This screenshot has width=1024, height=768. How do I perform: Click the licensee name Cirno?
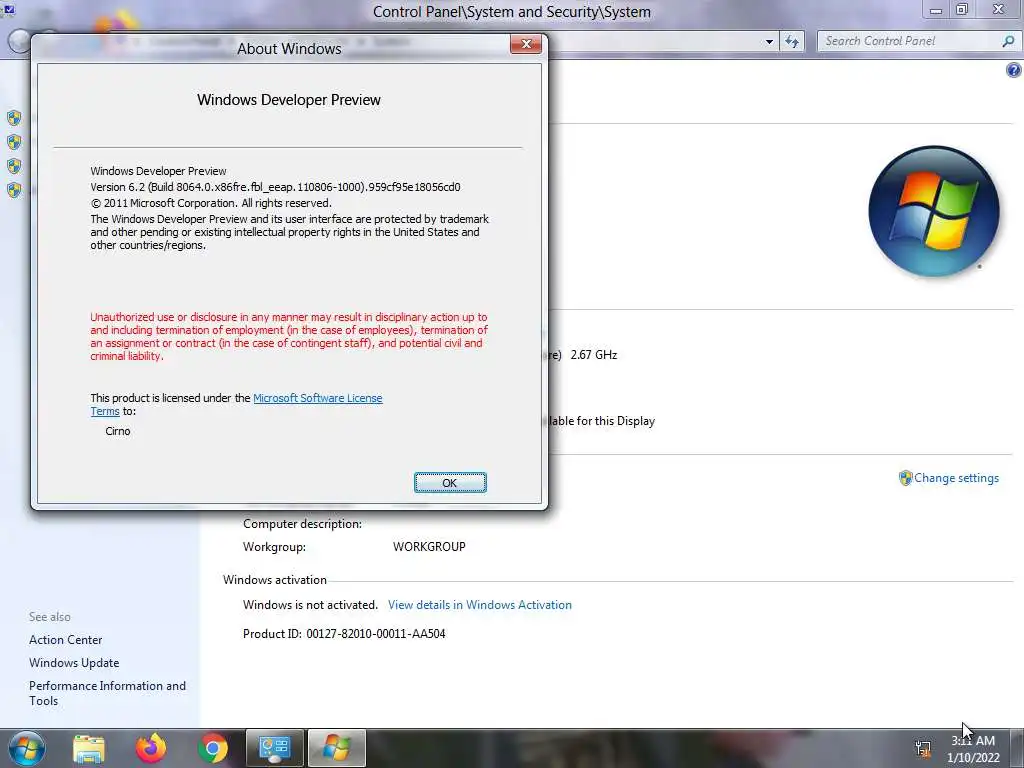pyautogui.click(x=118, y=431)
